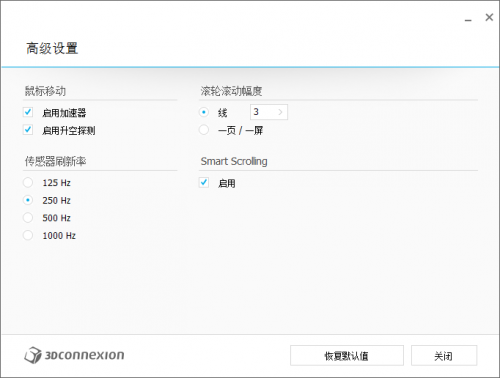Click the 高级设置 title text
This screenshot has height=378, width=500.
point(52,48)
